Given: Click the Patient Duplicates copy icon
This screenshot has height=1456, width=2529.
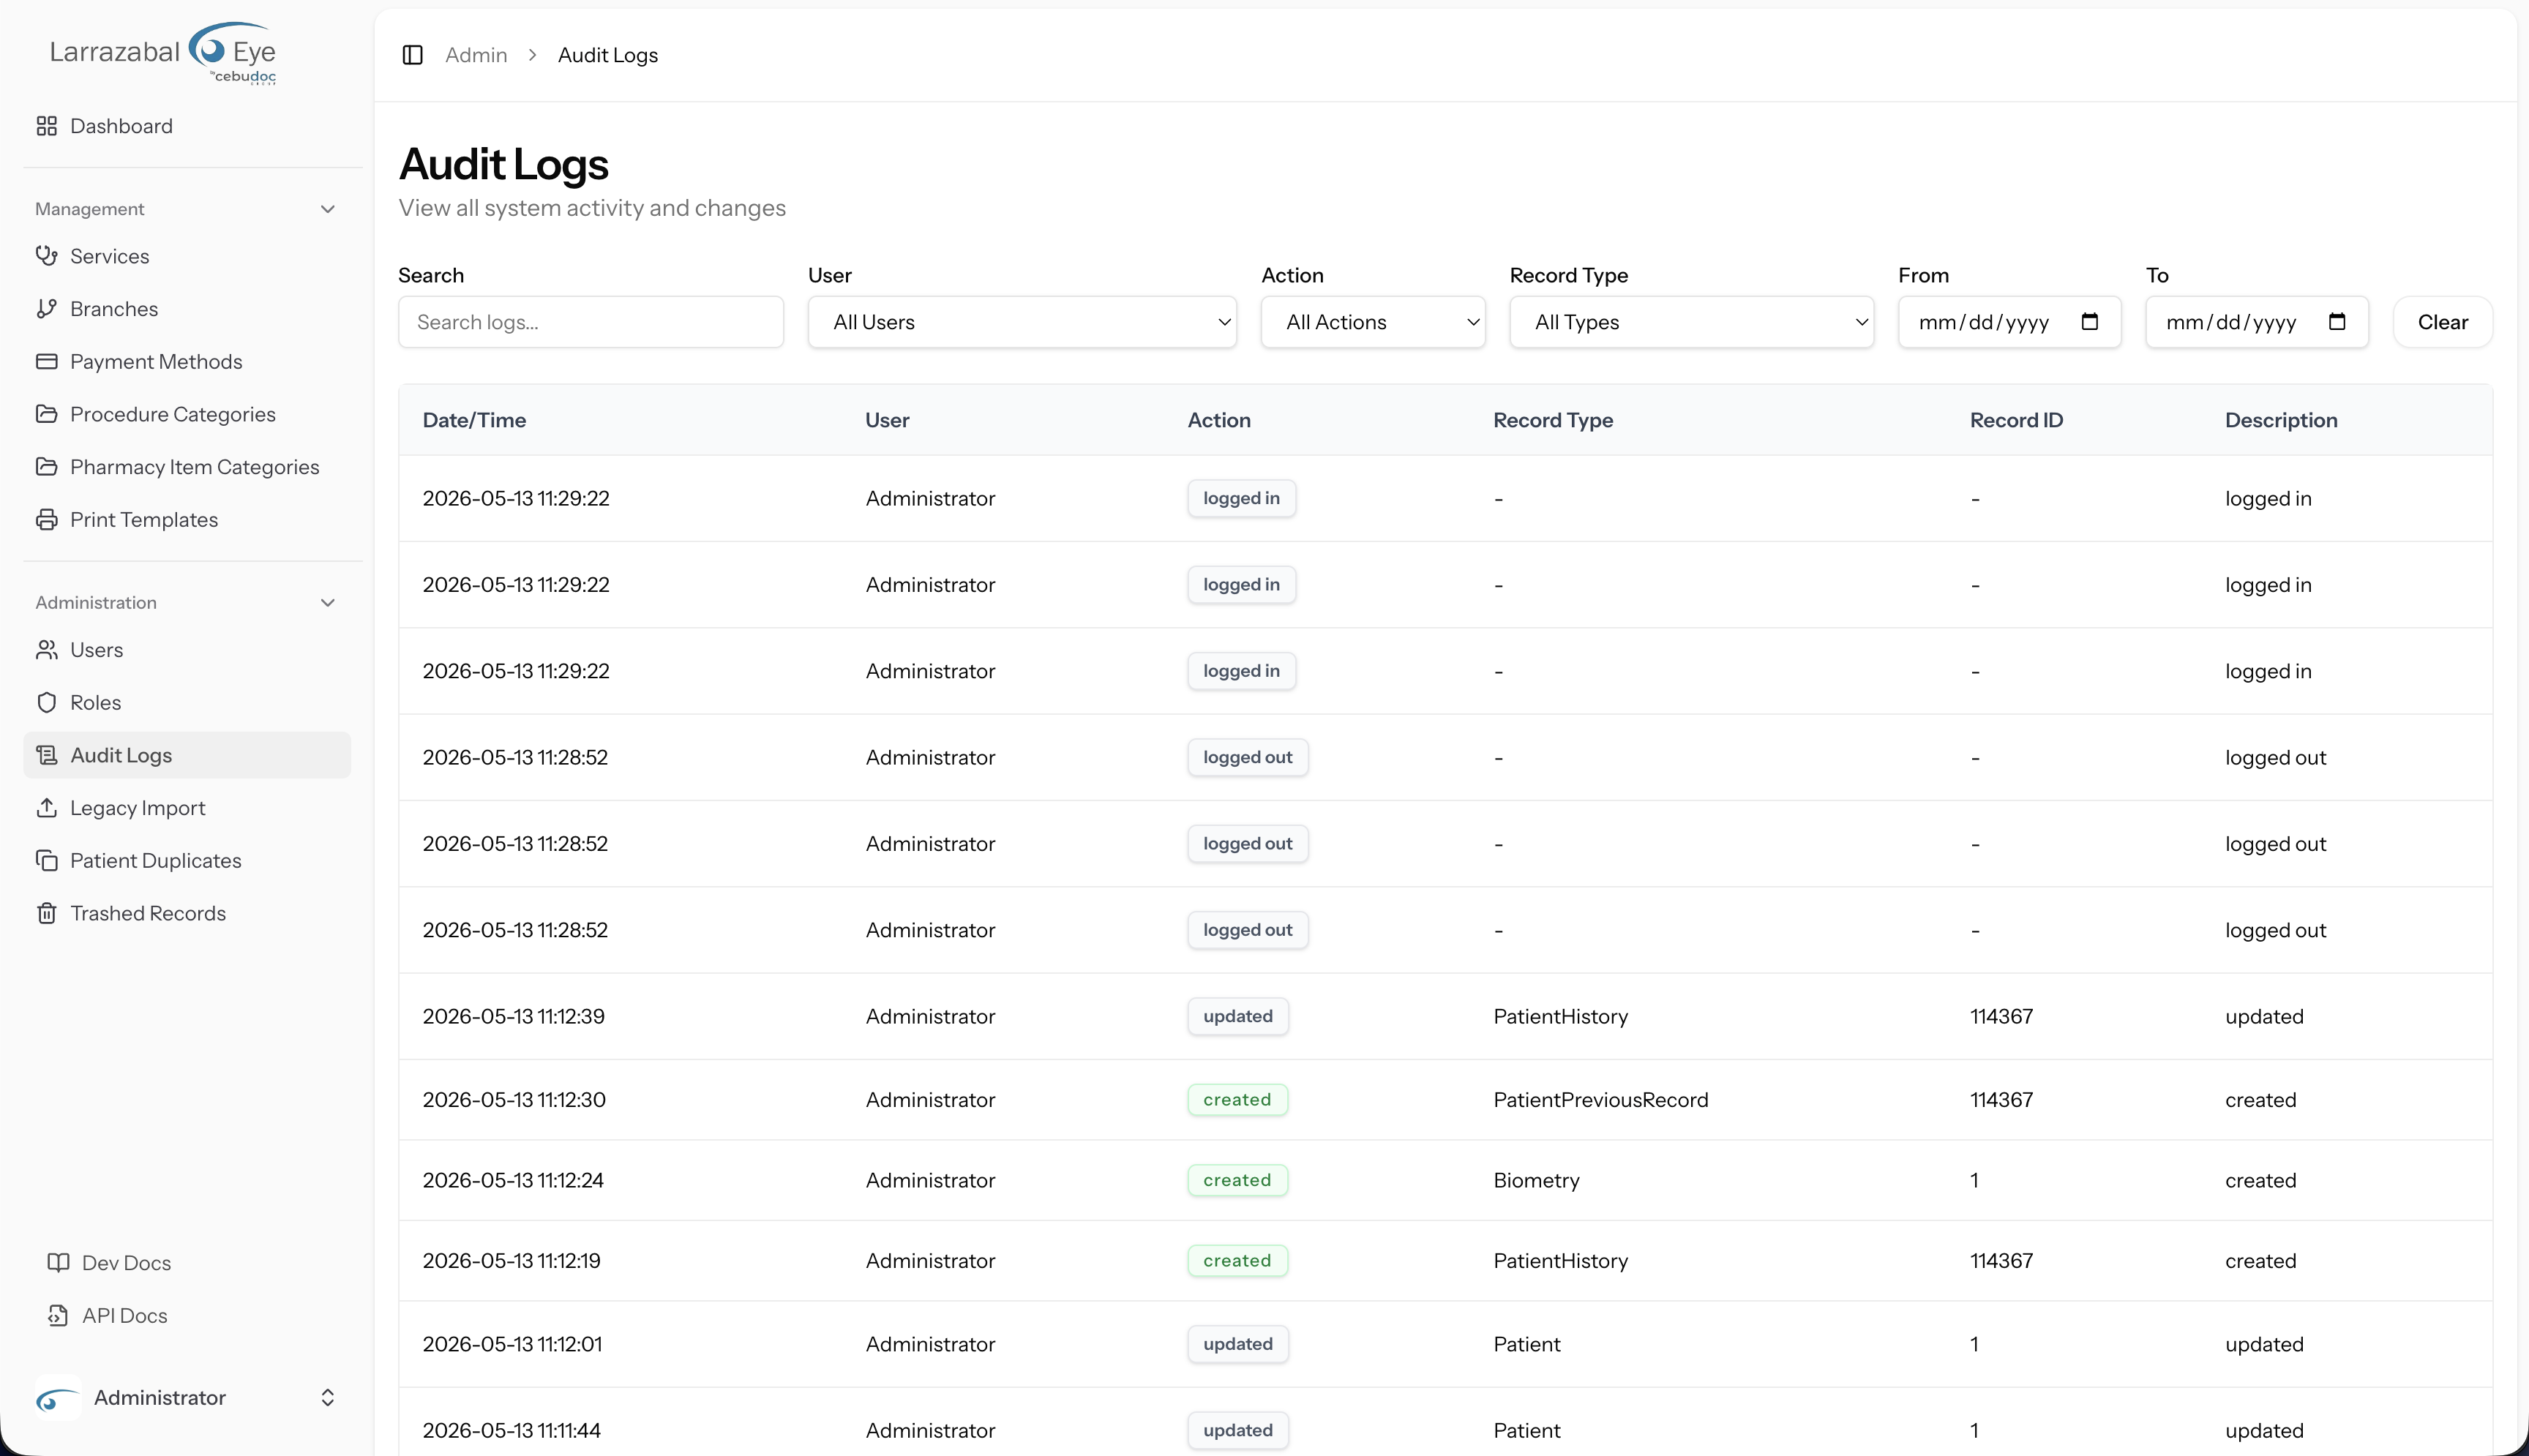Looking at the screenshot, I should click(x=46, y=861).
